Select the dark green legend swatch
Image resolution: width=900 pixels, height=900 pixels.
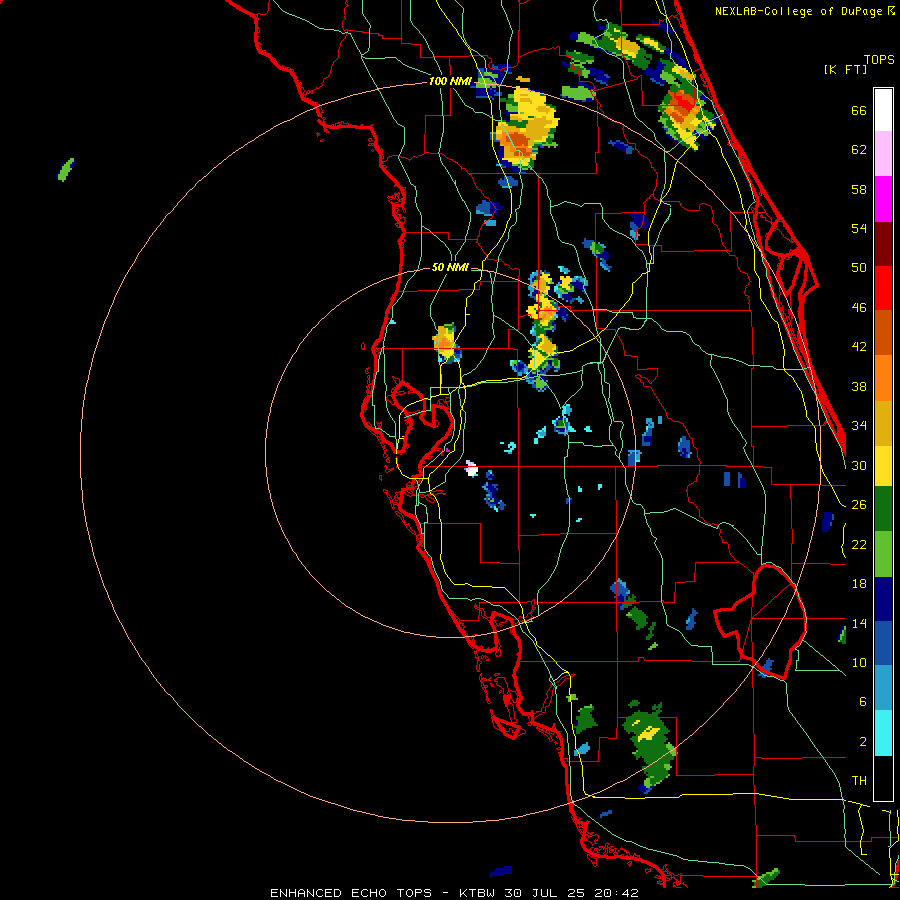click(883, 509)
